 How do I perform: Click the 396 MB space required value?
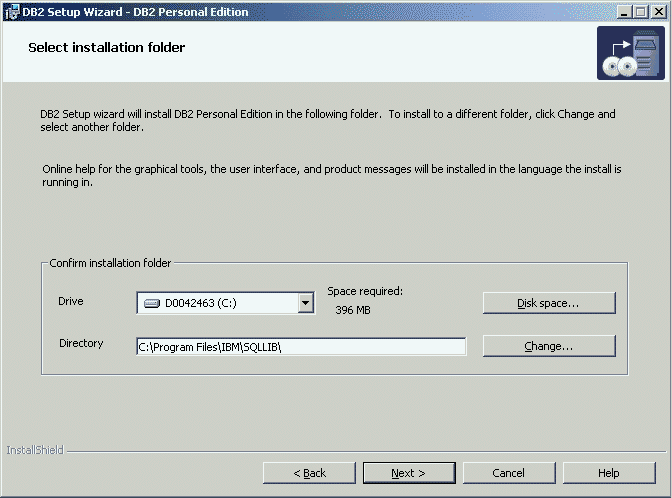coord(352,311)
